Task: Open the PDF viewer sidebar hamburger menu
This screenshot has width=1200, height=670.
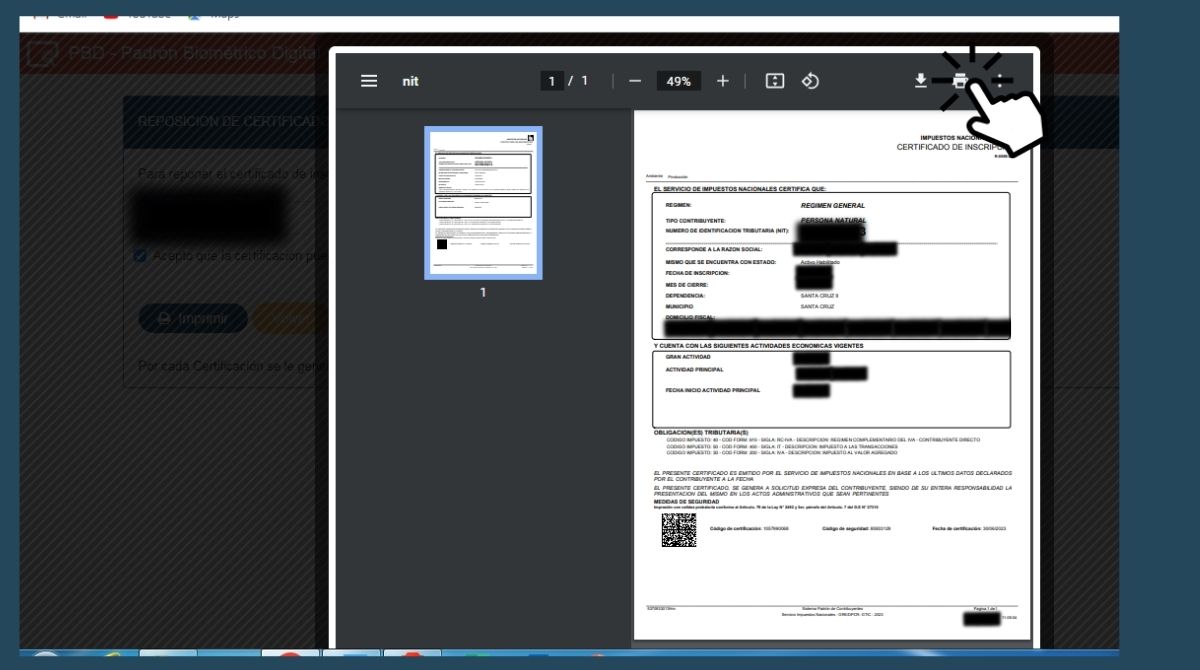Action: tap(369, 81)
